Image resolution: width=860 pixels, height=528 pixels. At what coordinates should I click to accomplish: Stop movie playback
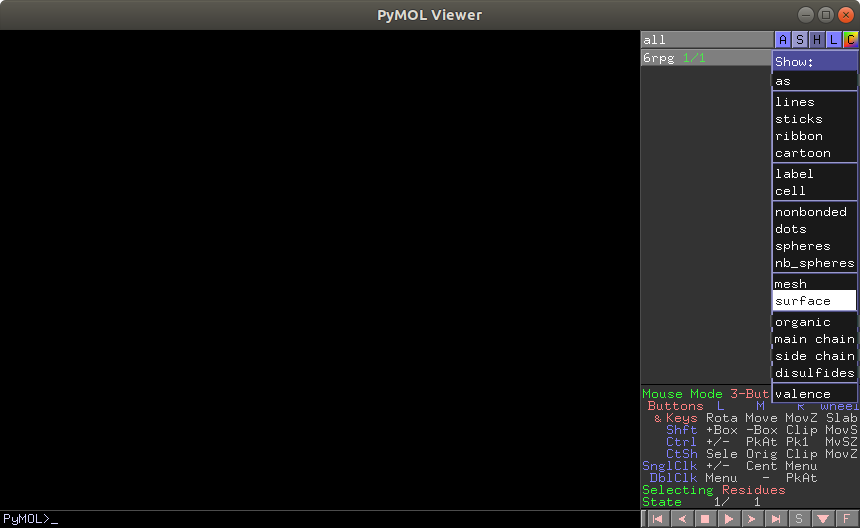(x=705, y=519)
